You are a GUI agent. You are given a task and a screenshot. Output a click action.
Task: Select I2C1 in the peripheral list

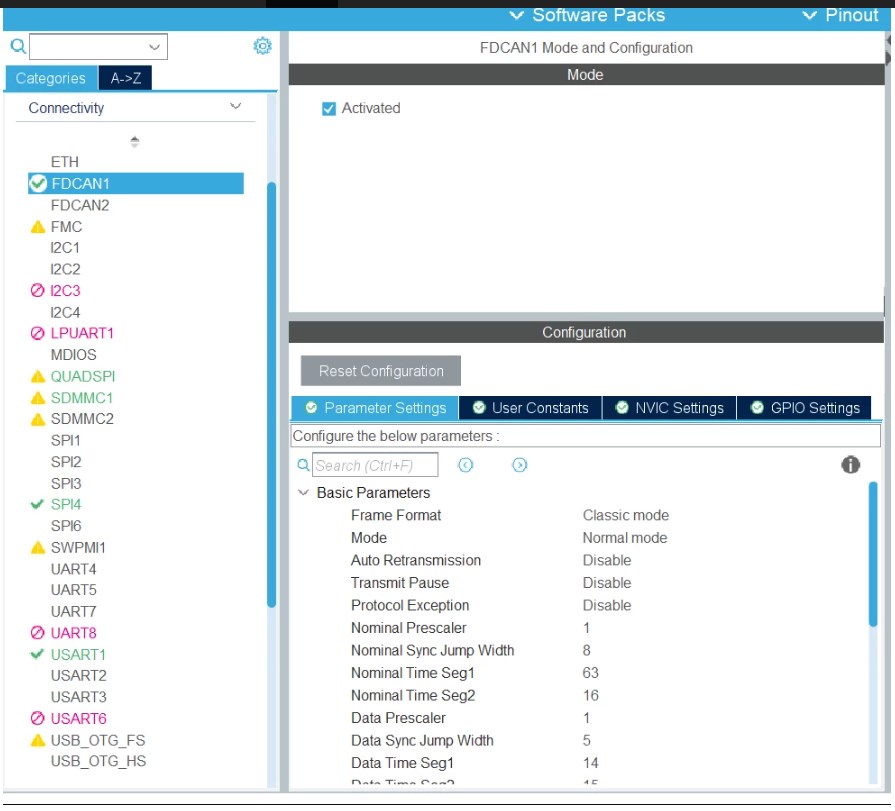coord(65,248)
